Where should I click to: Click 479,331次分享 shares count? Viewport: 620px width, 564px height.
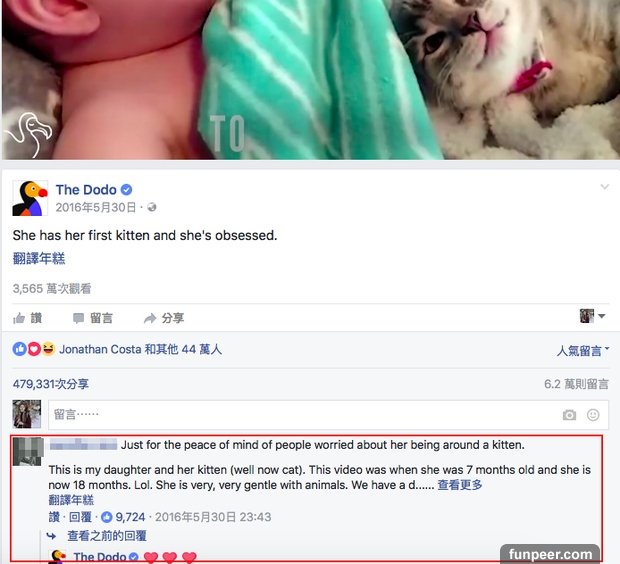51,384
